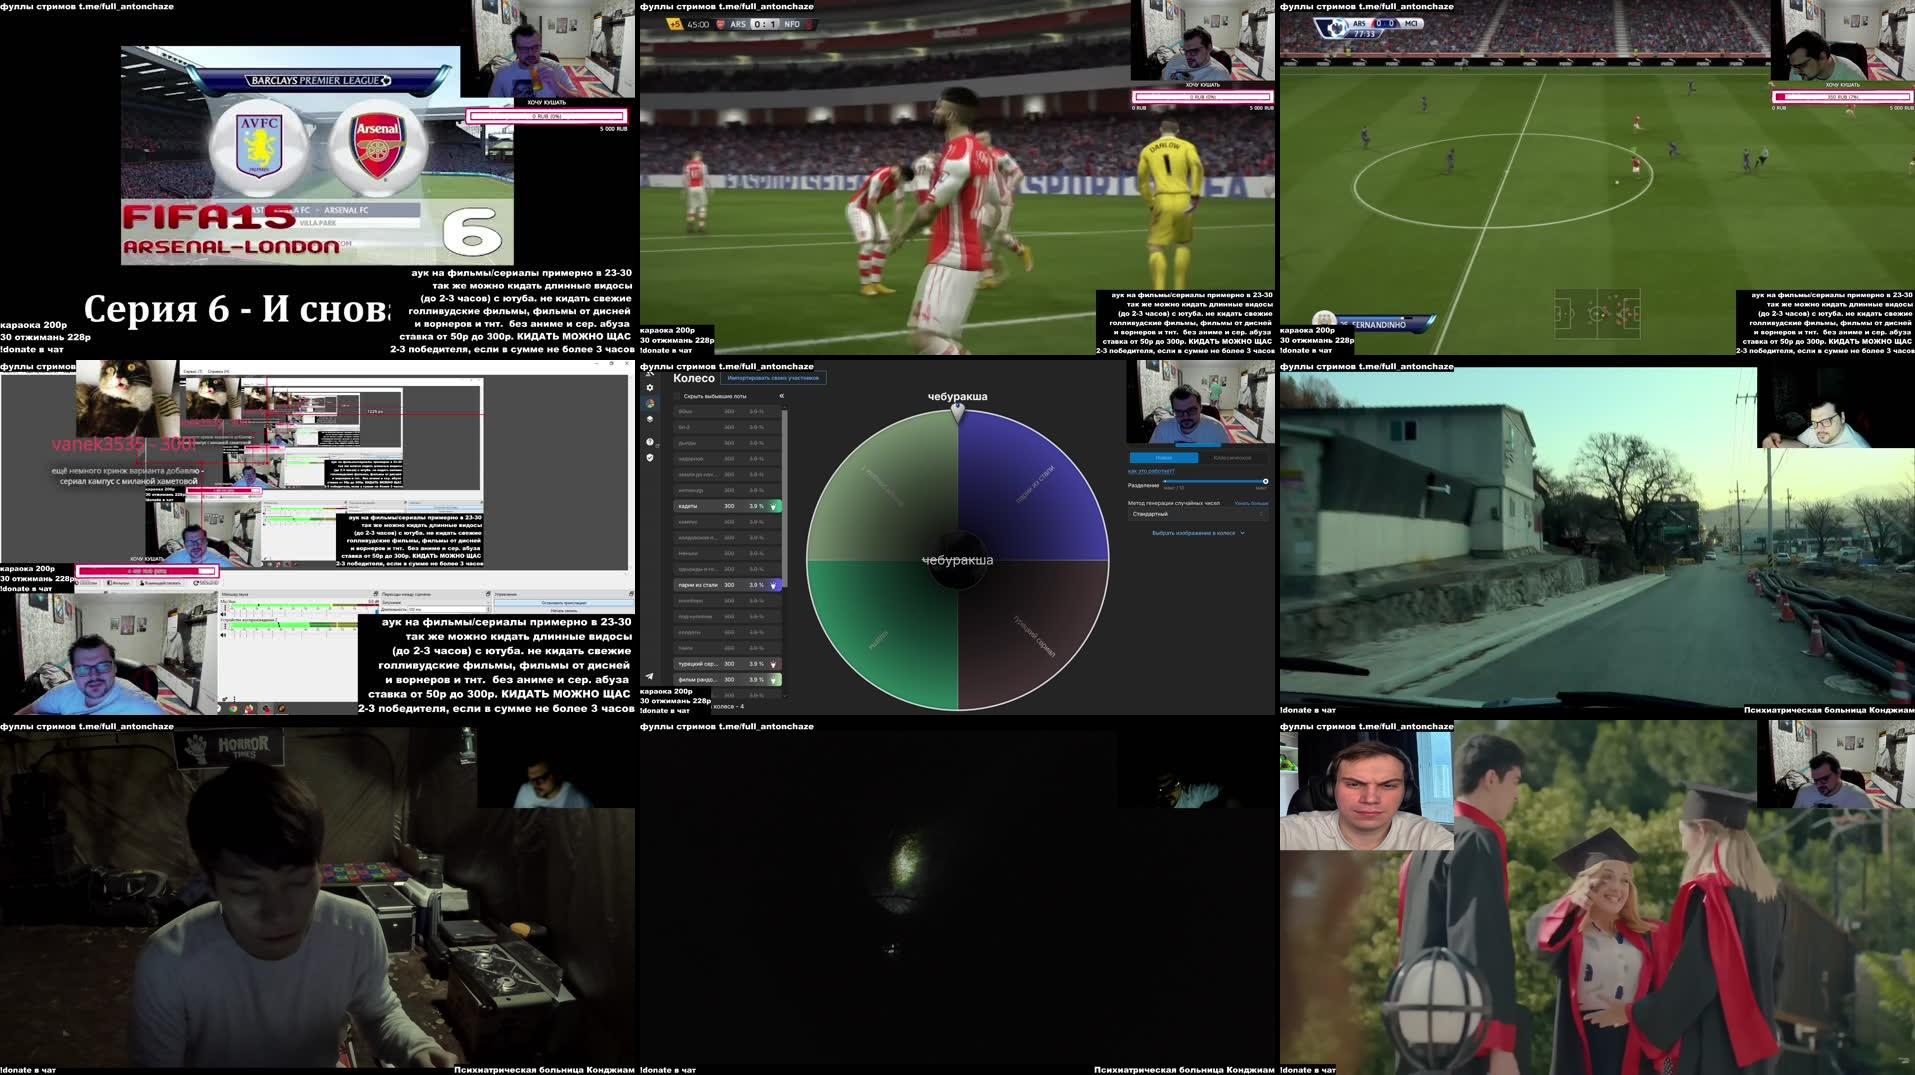This screenshot has width=1915, height=1075.
Task: Click the eye icon on фильм рандо lot row
Action: click(x=773, y=679)
